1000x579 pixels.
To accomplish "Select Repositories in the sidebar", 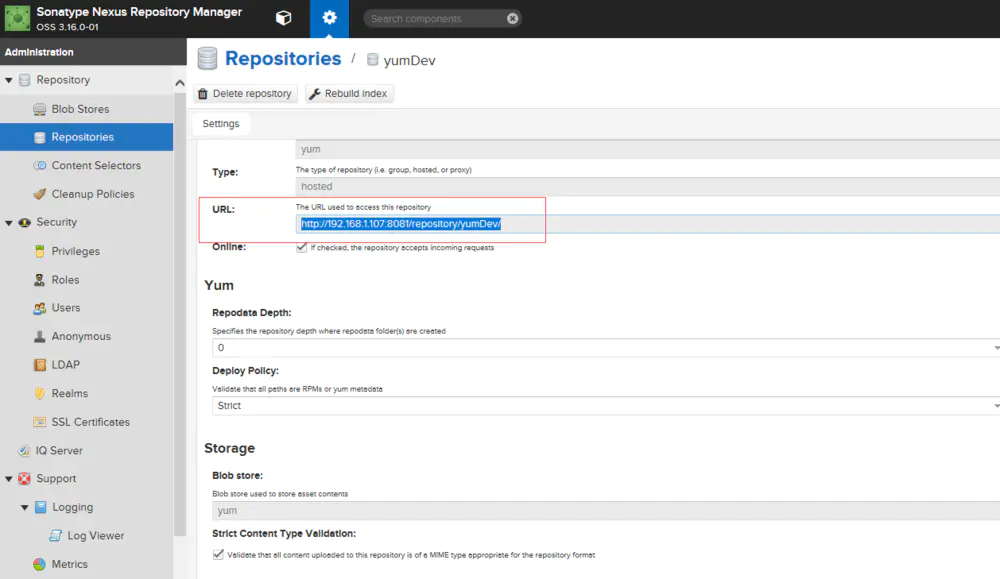I will click(x=87, y=137).
